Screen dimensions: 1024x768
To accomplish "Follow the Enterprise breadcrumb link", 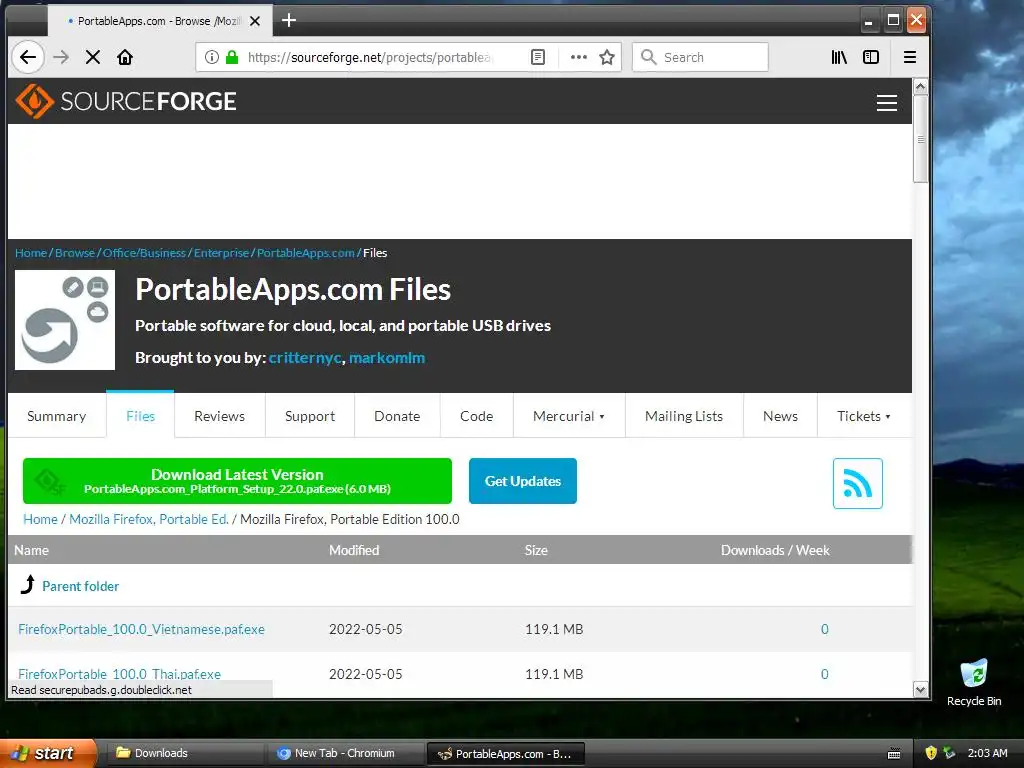I will [x=221, y=253].
